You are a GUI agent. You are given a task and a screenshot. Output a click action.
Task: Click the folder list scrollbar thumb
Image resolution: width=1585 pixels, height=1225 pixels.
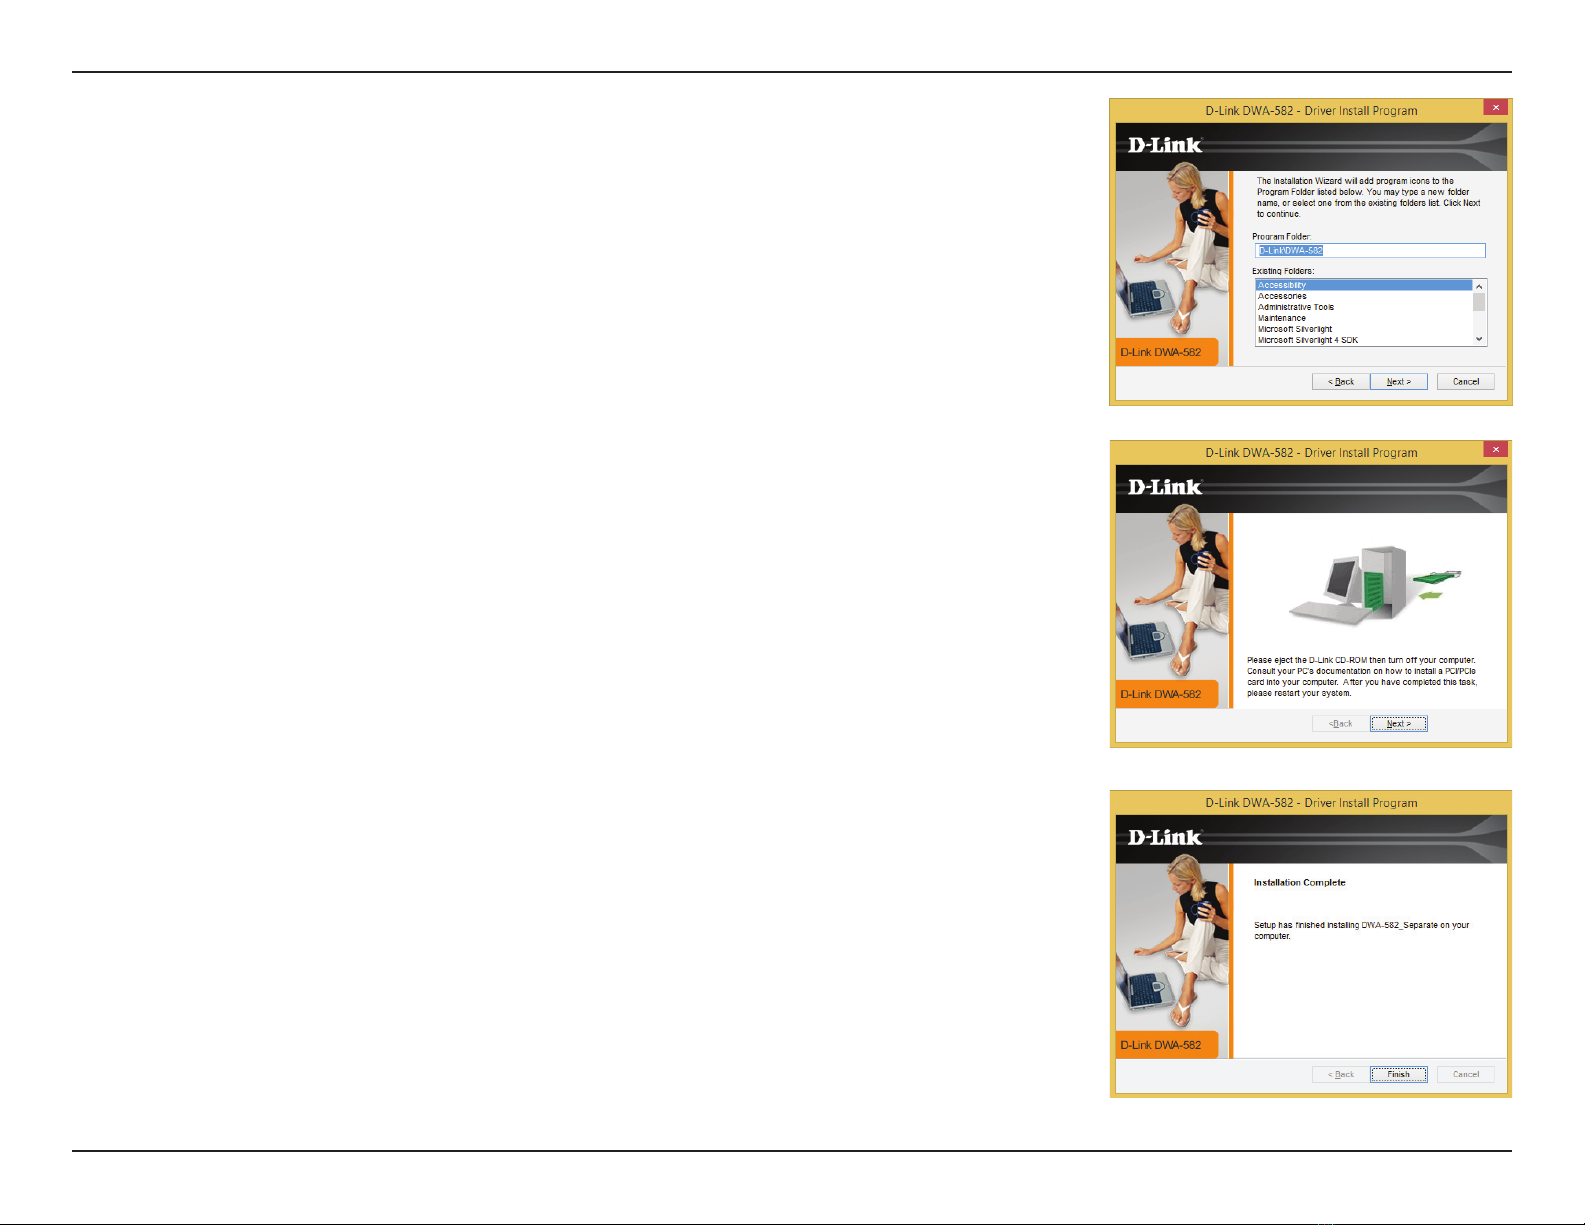(x=1480, y=302)
